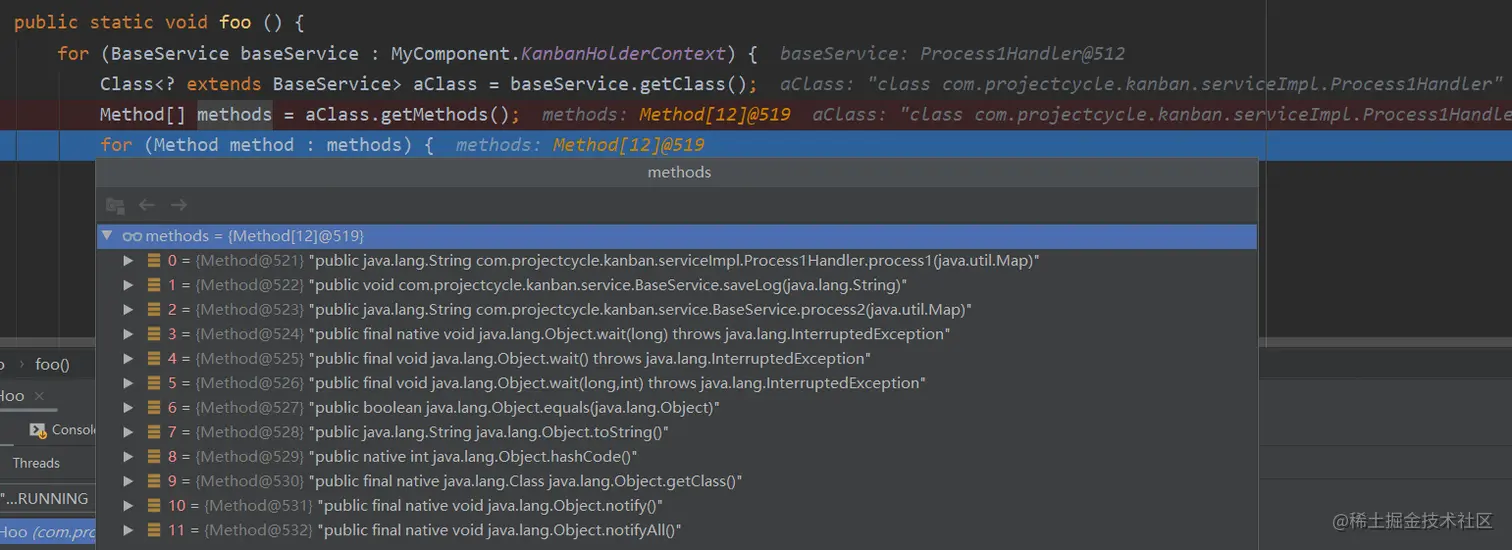Click the forward arrow in methods popup
Image resolution: width=1512 pixels, height=550 pixels.
click(x=179, y=205)
